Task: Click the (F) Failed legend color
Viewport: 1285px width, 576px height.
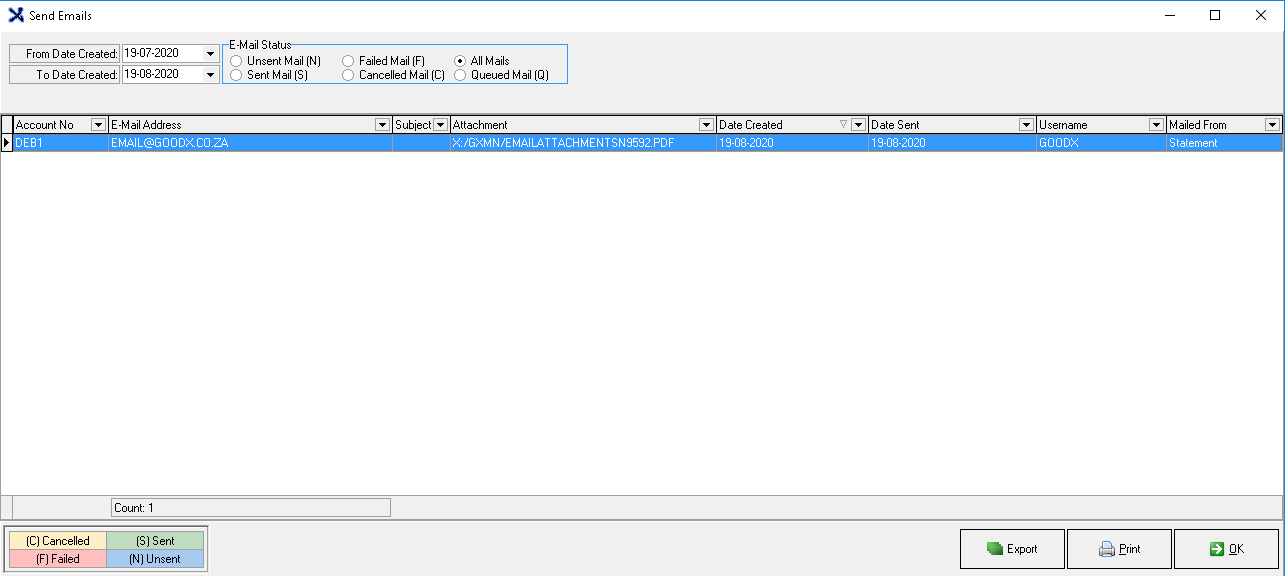Action: (x=58, y=559)
